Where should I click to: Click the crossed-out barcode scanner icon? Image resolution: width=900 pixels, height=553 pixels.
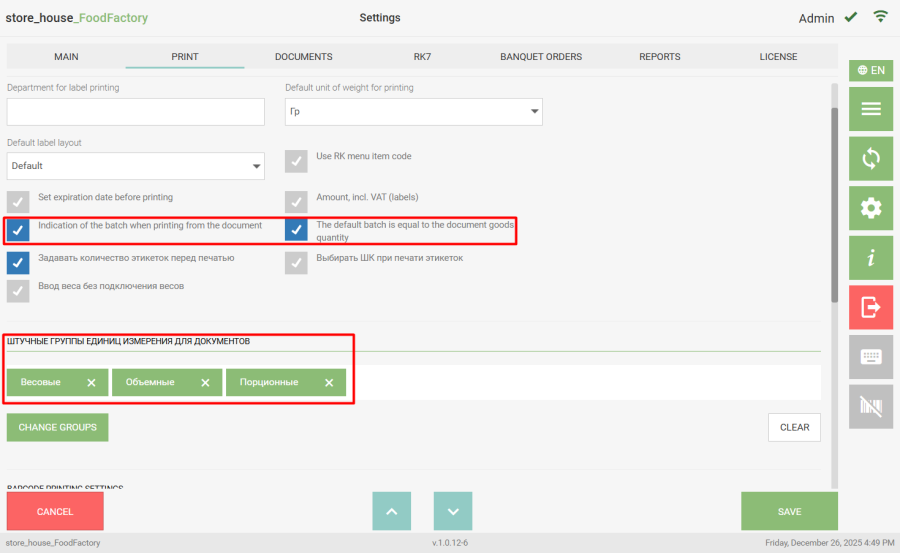point(870,406)
